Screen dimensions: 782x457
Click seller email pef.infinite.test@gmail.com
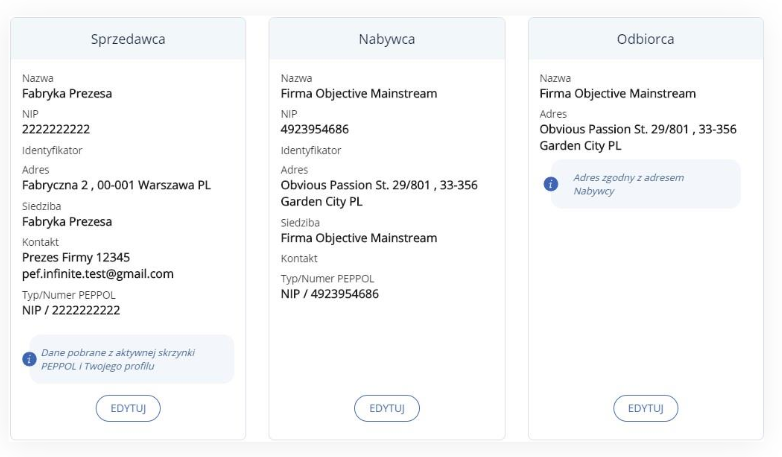click(x=98, y=274)
